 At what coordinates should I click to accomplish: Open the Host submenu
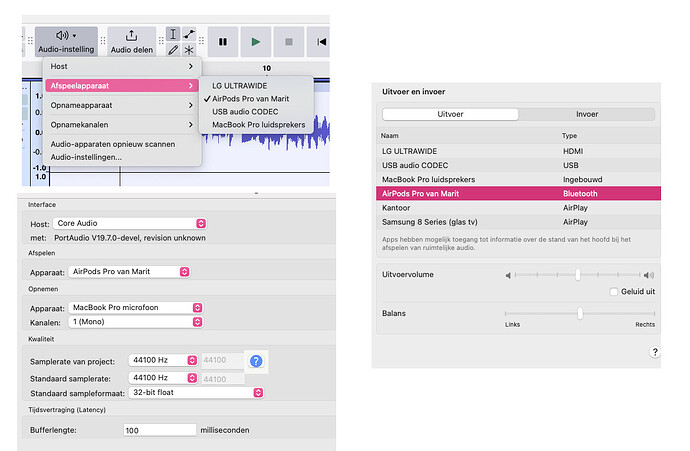coord(122,66)
